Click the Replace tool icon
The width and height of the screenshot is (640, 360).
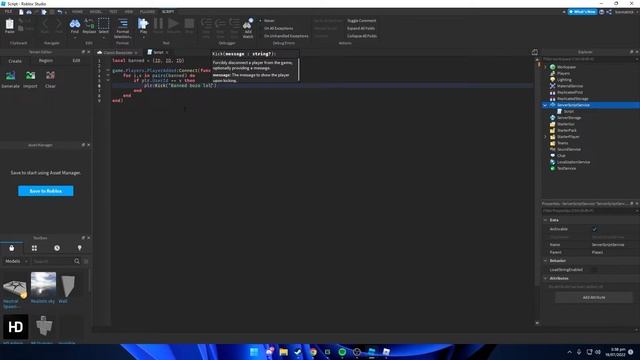point(89,24)
